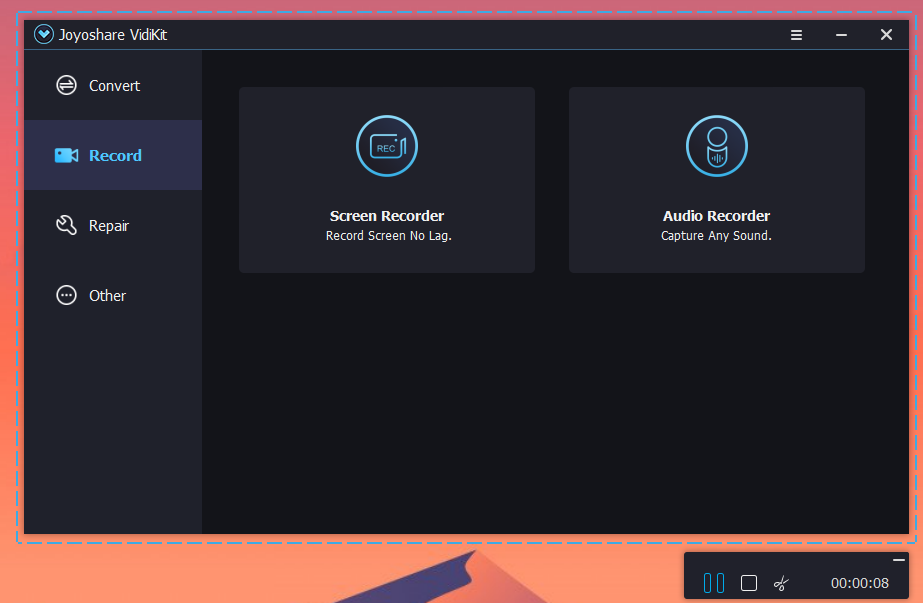923x603 pixels.
Task: Minimize the recording control bar
Action: [x=898, y=560]
